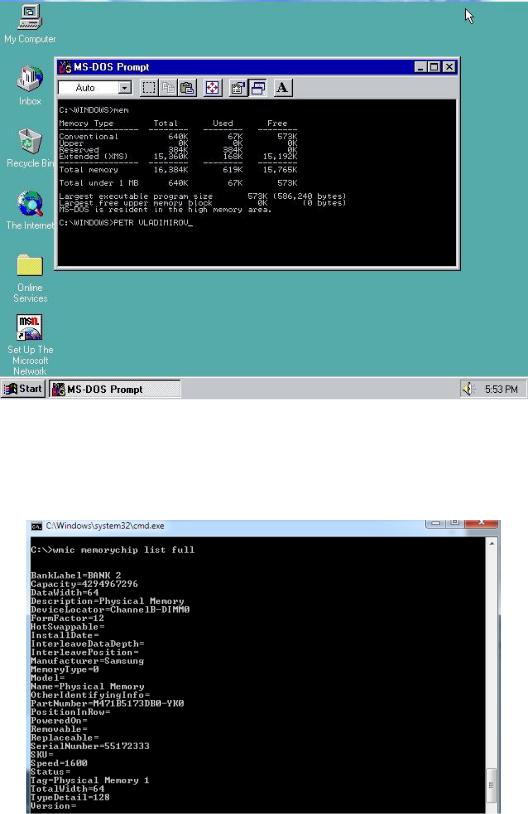528x814 pixels.
Task: Click the 'Conventional' memory row
Action: (178, 136)
